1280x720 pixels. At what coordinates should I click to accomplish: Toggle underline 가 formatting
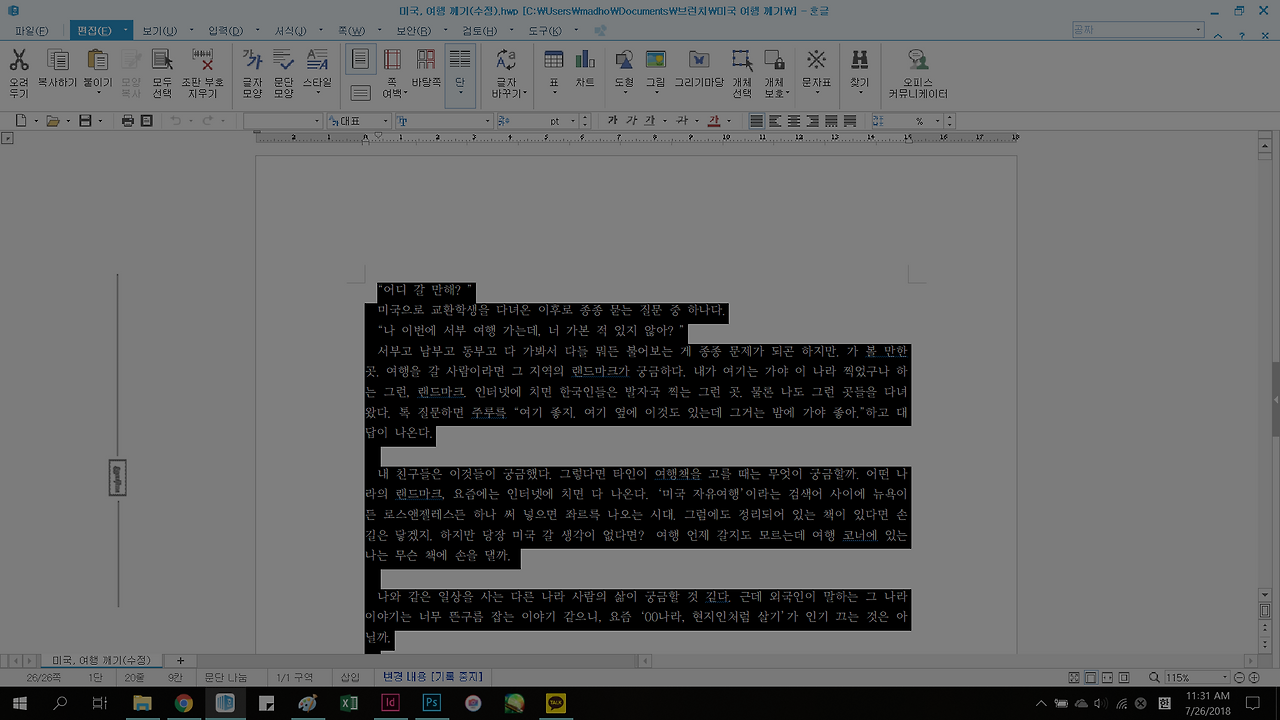click(649, 121)
